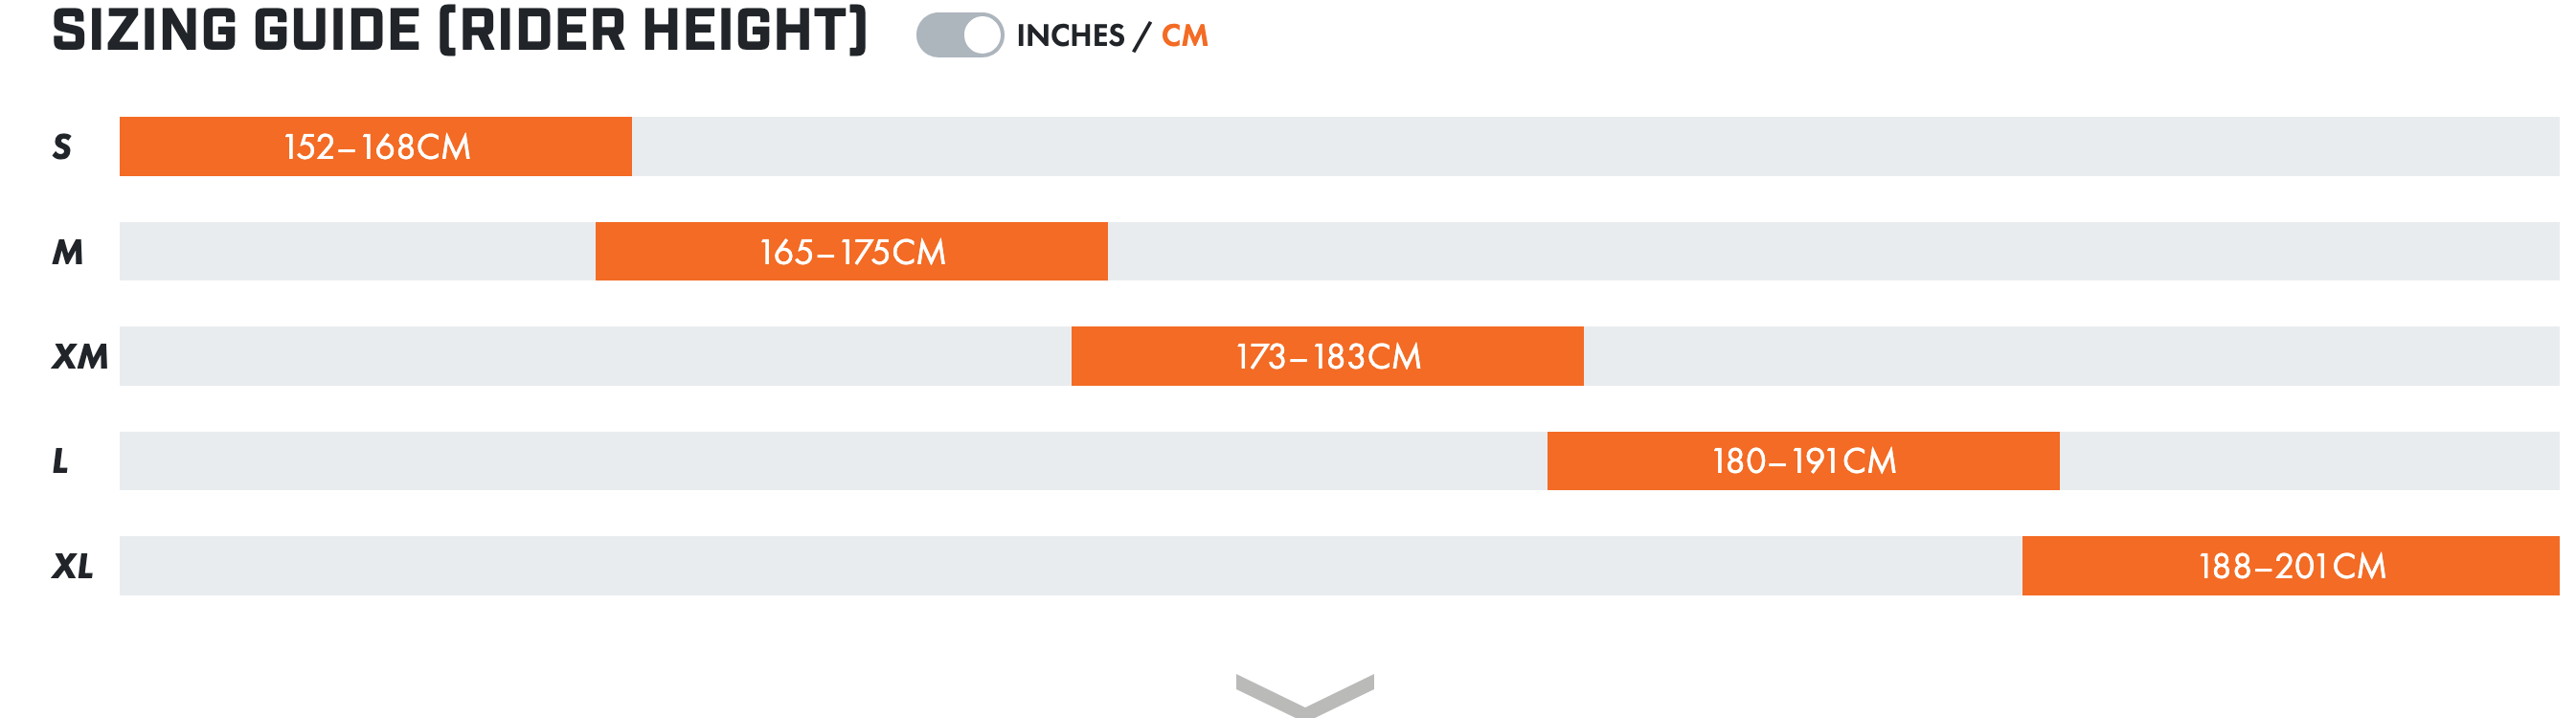The image size is (2576, 718).
Task: Toggle the inches/cm unit switch
Action: point(959,35)
